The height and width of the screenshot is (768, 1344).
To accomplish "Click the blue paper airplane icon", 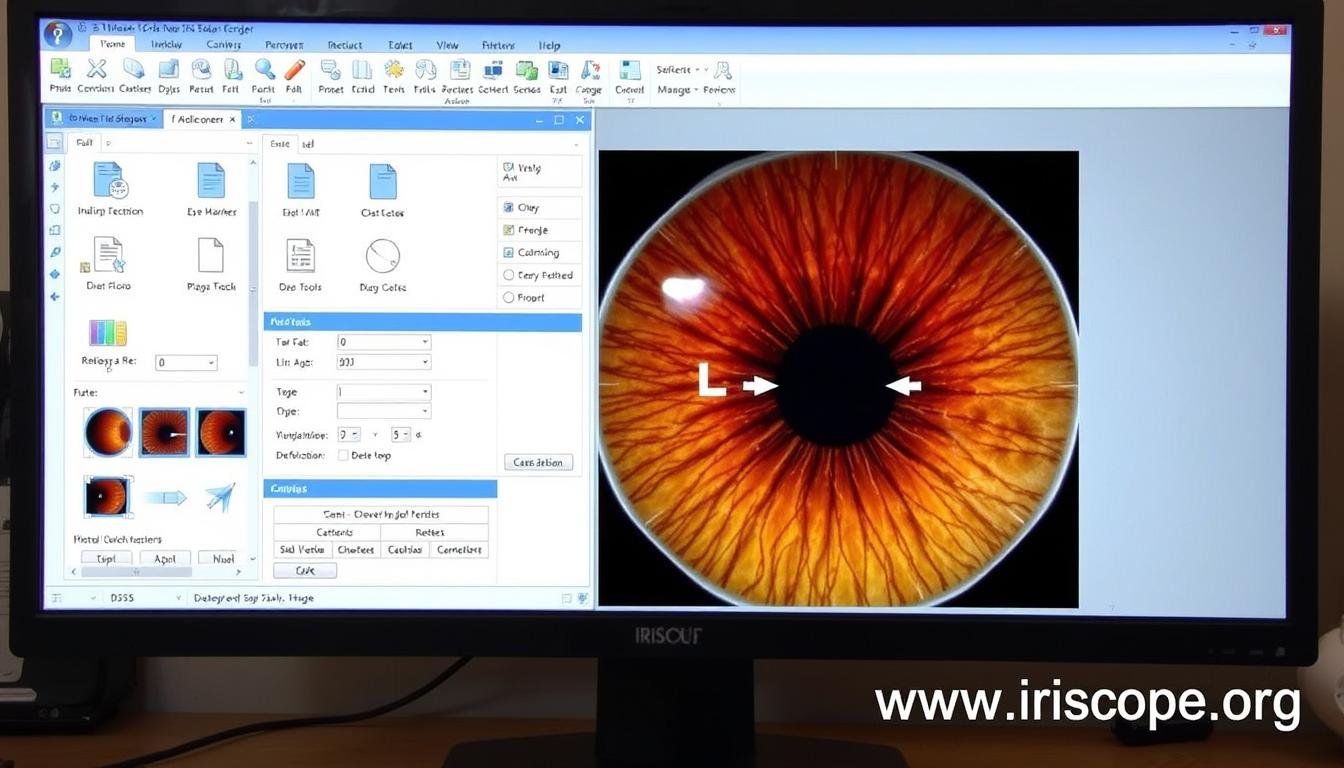I will tap(220, 497).
